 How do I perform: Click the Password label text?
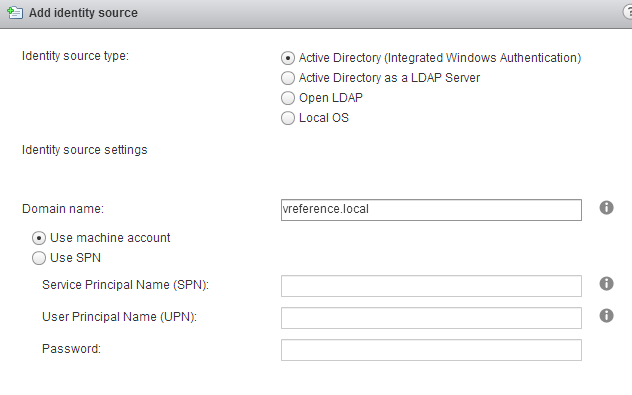(71, 349)
